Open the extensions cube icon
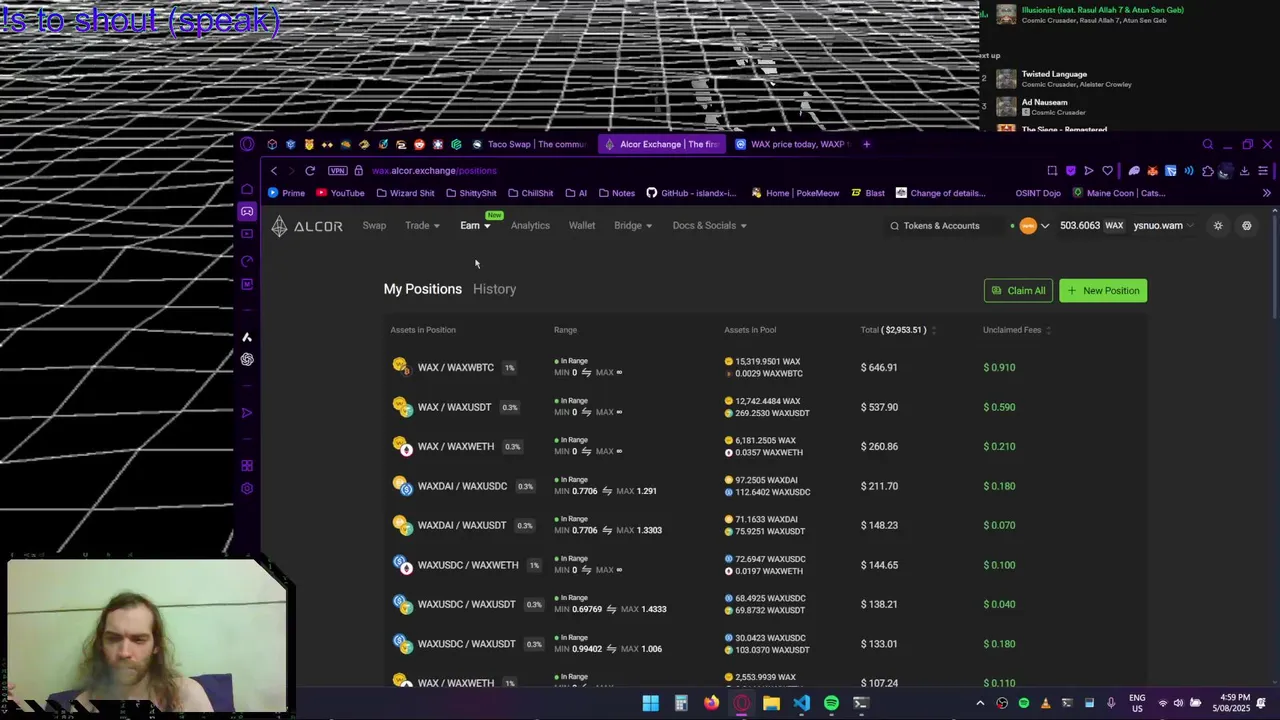This screenshot has height=720, width=1280. click(1207, 171)
